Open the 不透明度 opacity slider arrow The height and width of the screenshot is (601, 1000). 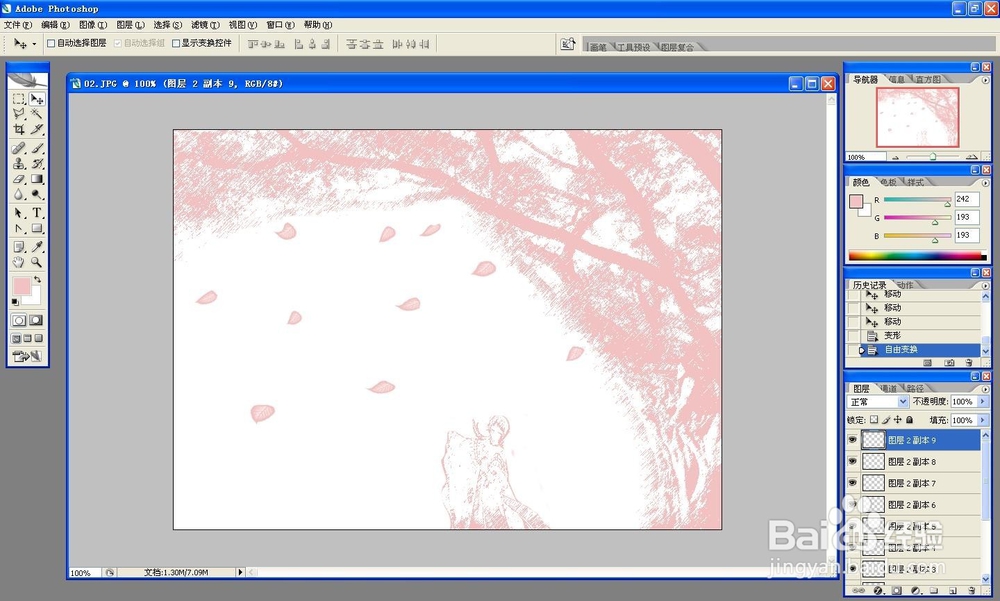coord(982,401)
